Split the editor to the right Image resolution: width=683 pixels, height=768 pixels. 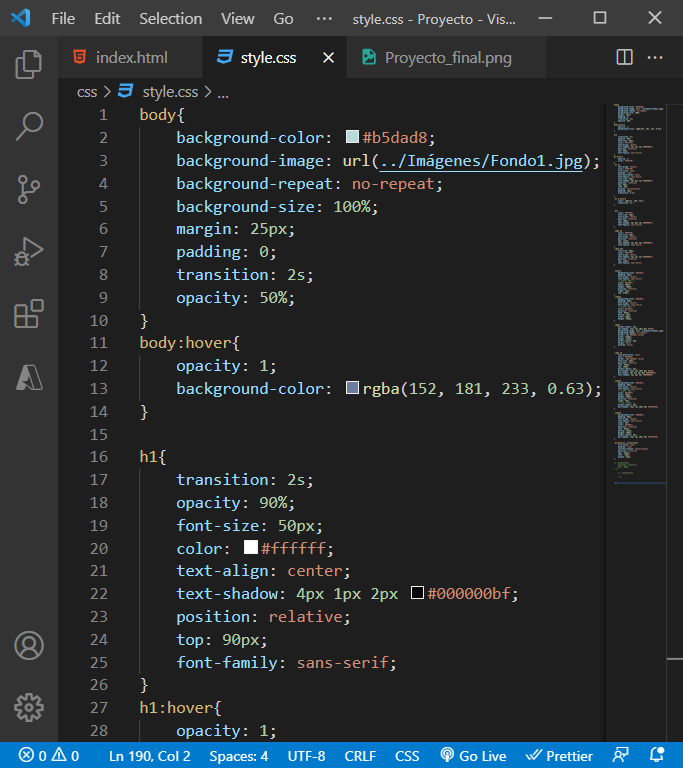624,57
